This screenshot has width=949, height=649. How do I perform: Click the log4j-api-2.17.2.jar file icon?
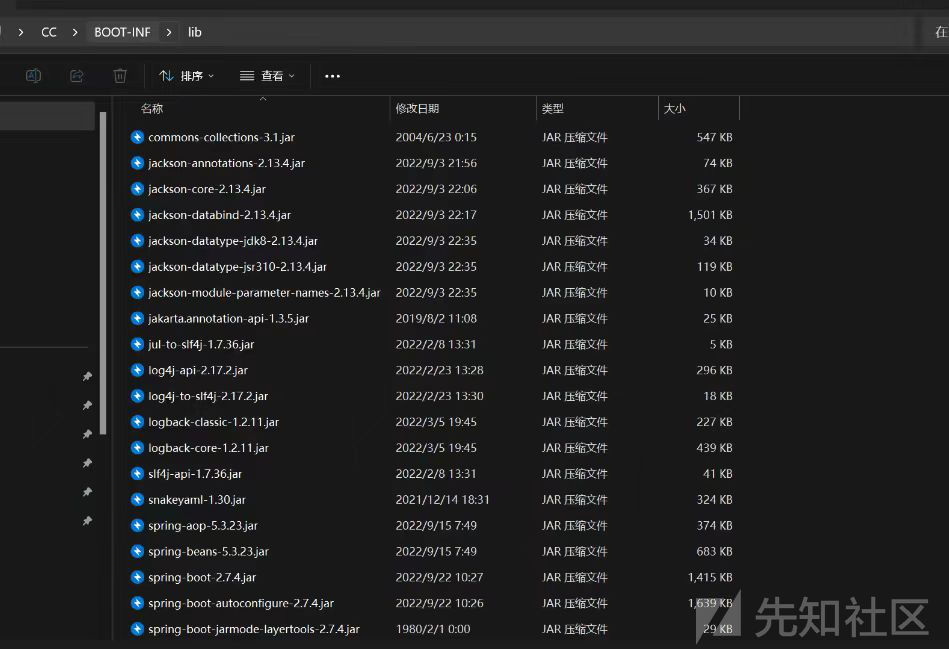[x=137, y=370]
